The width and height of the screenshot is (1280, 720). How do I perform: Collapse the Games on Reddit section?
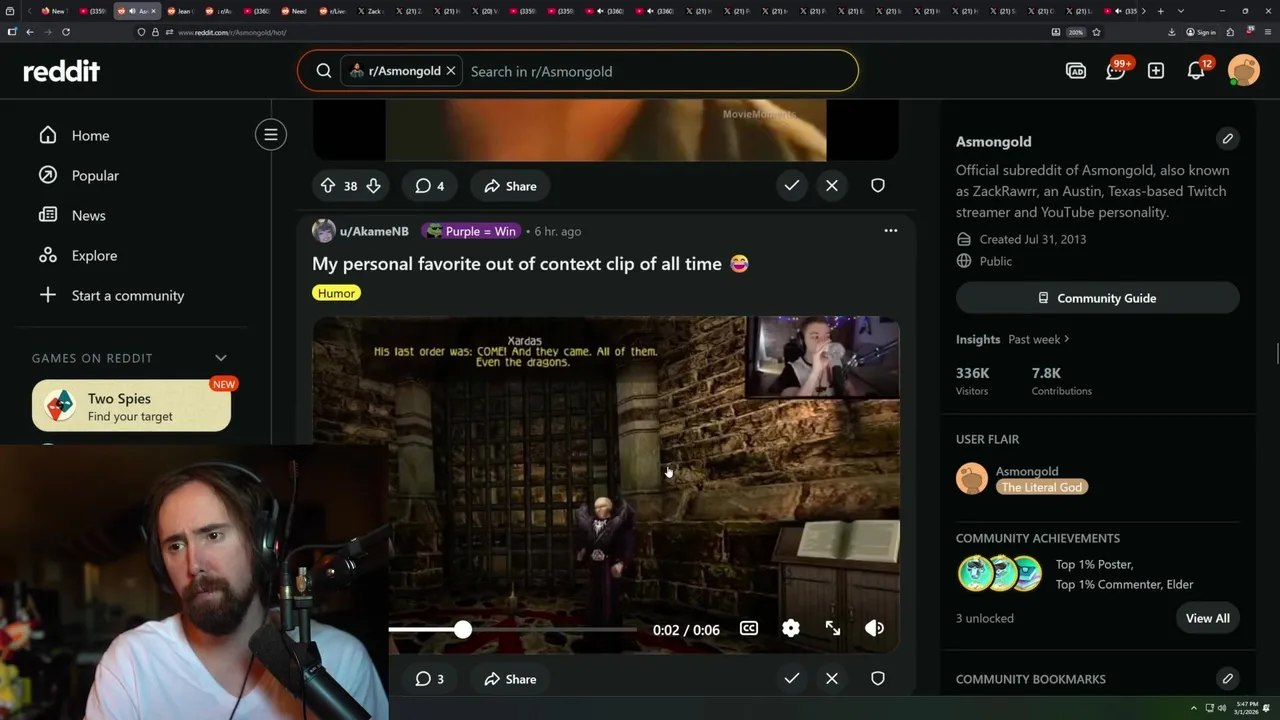(221, 358)
